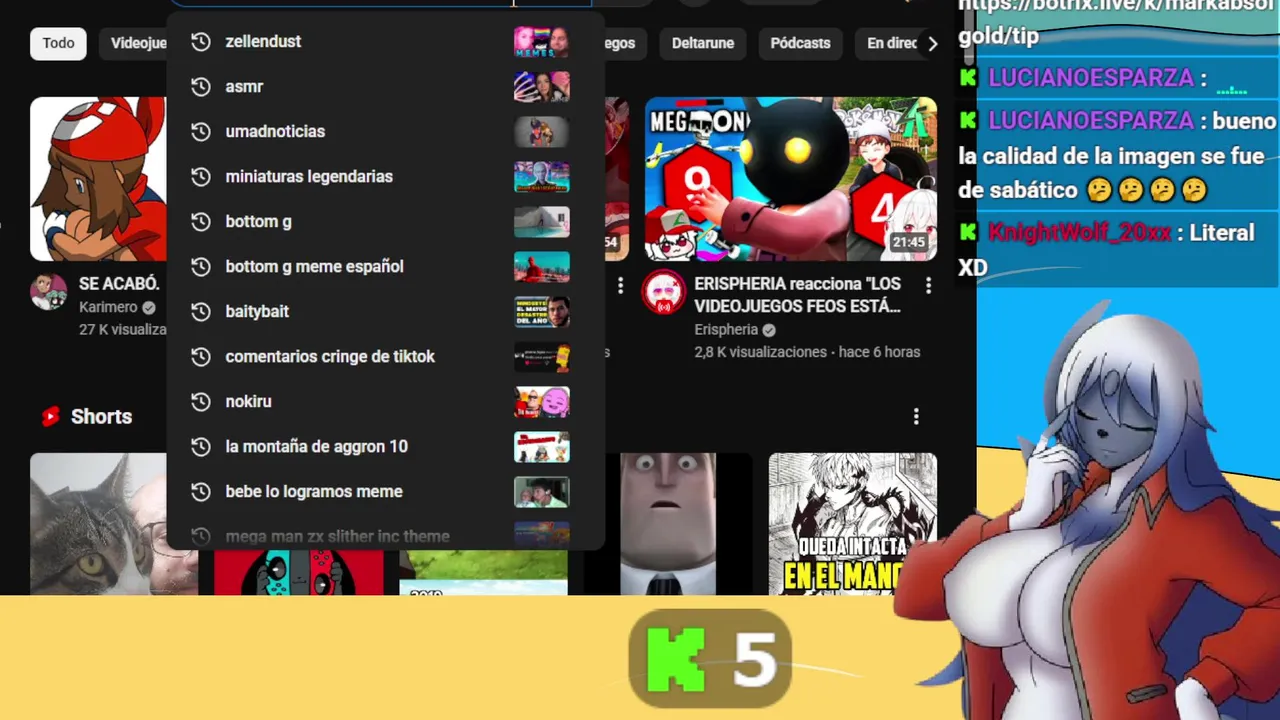Viewport: 1280px width, 720px height.
Task: Open the Nintendo Switch controller Short
Action: tap(298, 573)
